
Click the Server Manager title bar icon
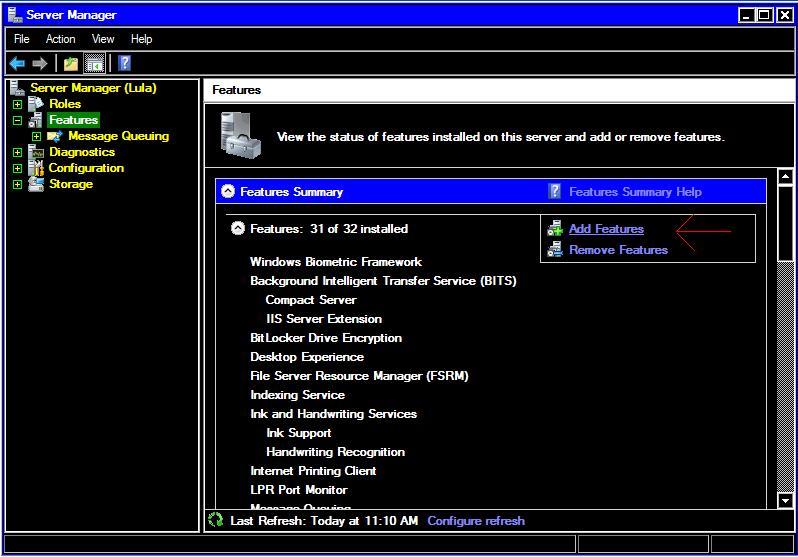coord(14,15)
